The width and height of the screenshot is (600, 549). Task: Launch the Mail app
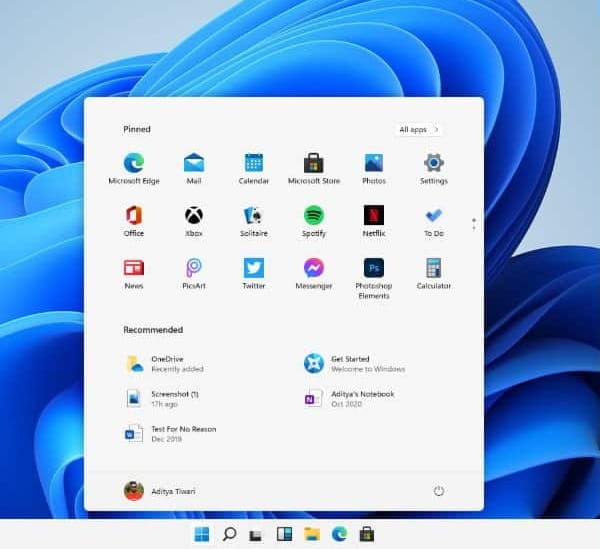tap(194, 169)
